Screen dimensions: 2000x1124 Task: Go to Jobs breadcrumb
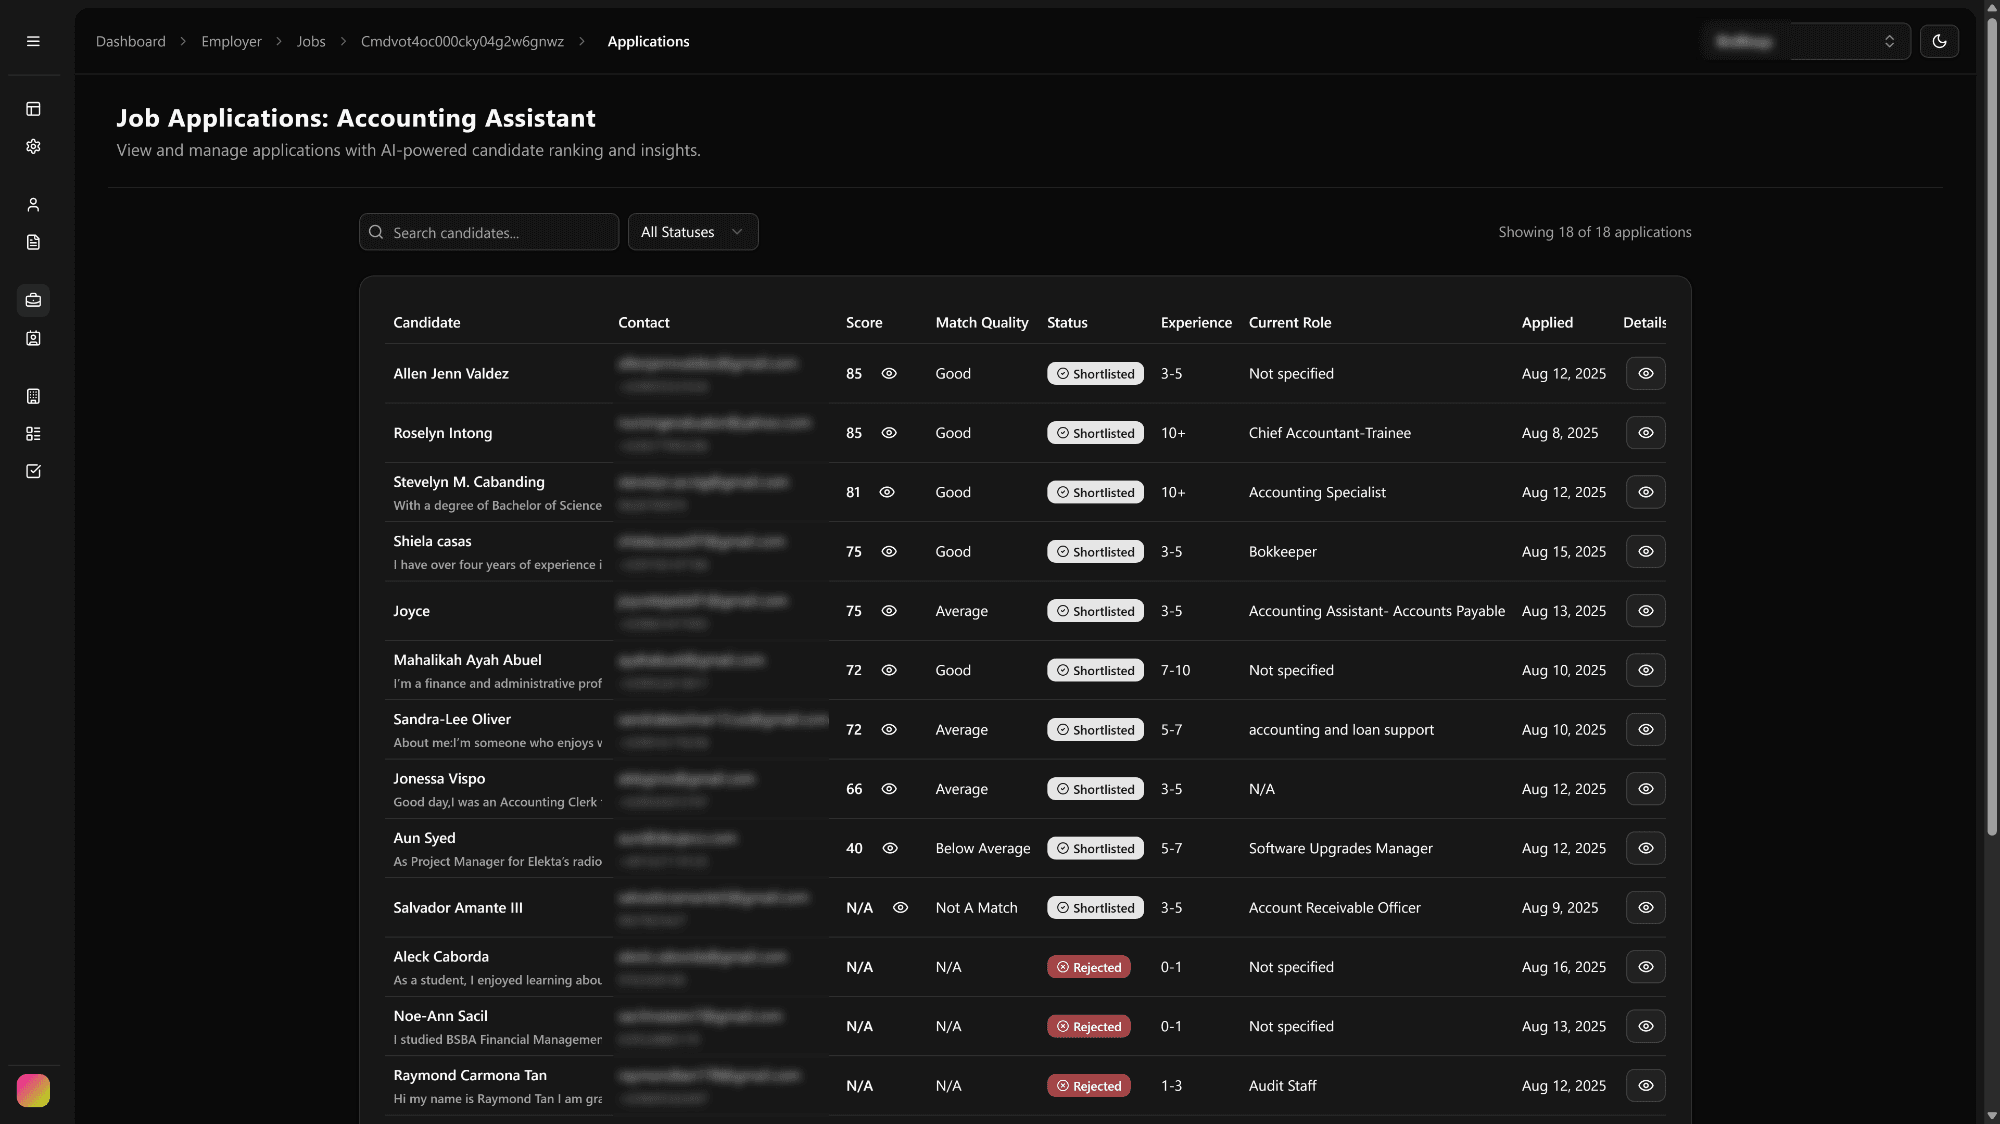pos(311,41)
